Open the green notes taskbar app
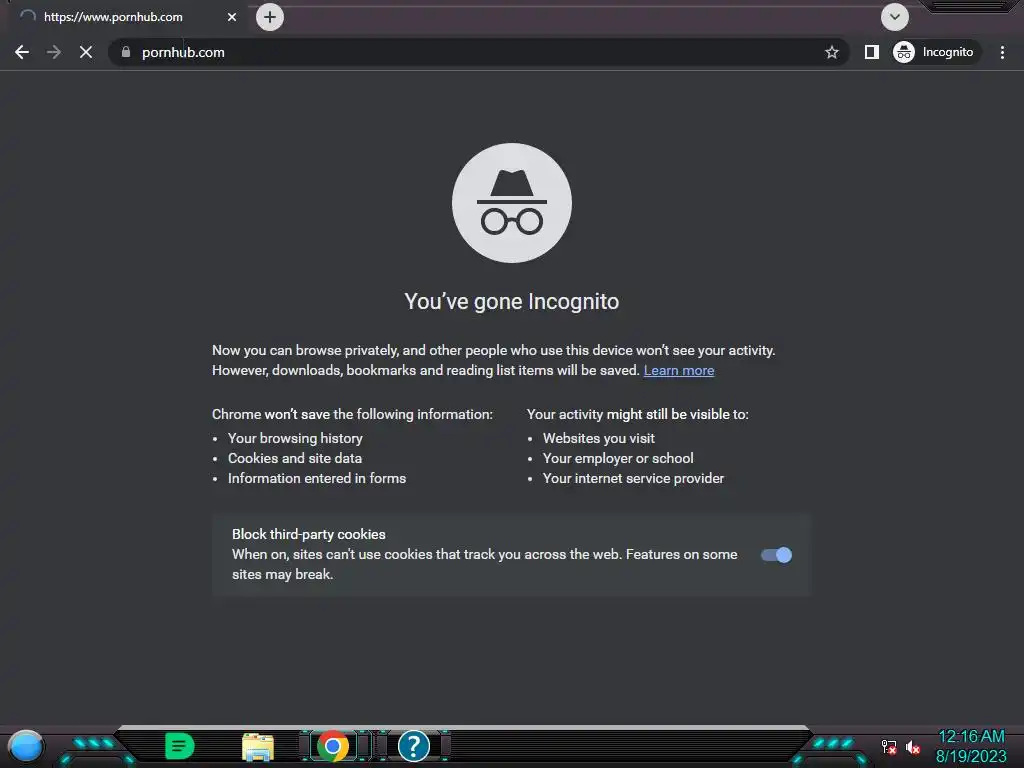This screenshot has width=1024, height=768. coord(180,746)
